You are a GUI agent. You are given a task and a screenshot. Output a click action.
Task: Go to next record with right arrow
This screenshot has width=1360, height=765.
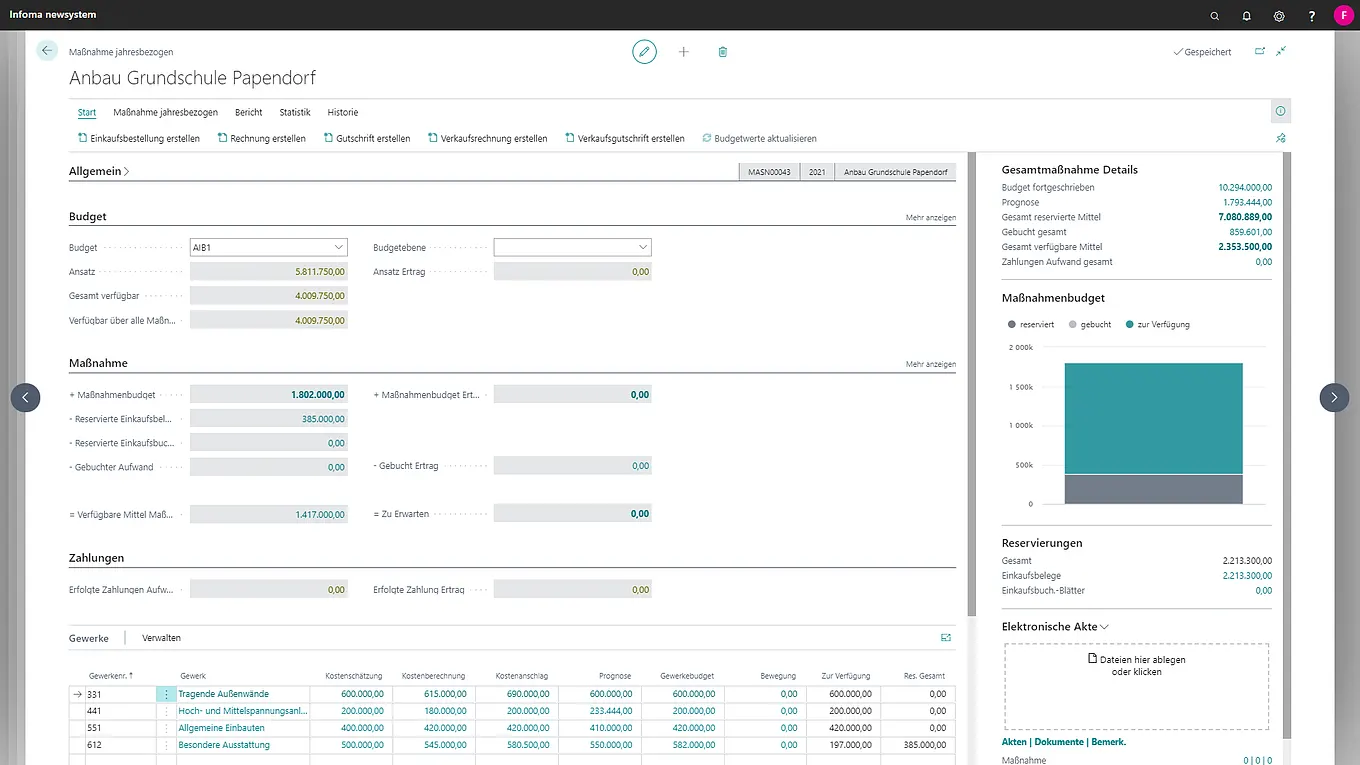(x=1334, y=398)
